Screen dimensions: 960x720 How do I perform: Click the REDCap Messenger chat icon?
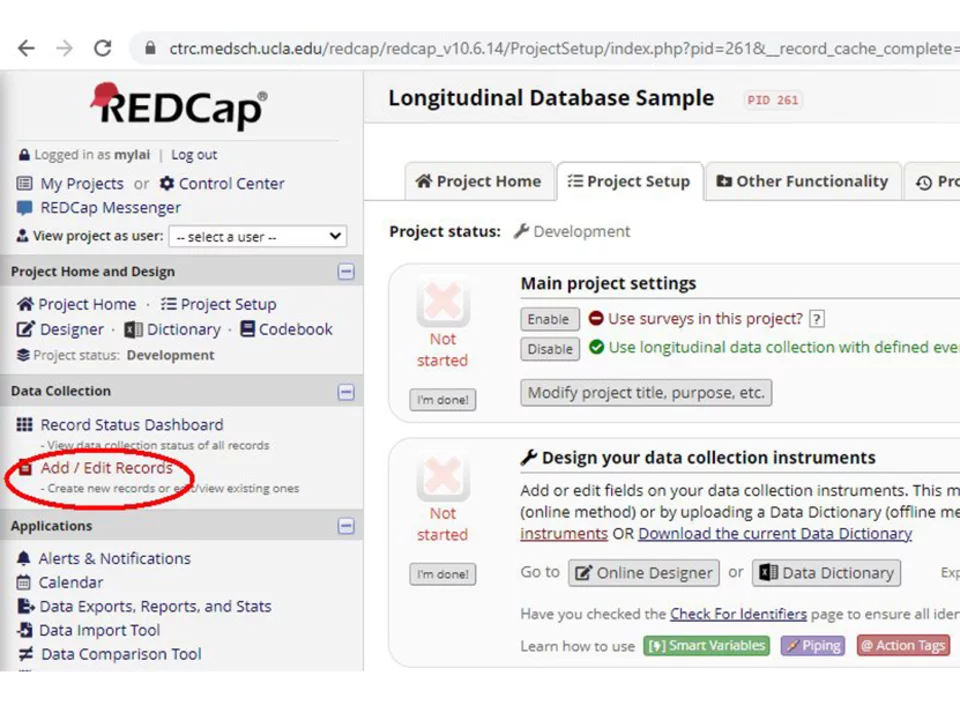24,208
